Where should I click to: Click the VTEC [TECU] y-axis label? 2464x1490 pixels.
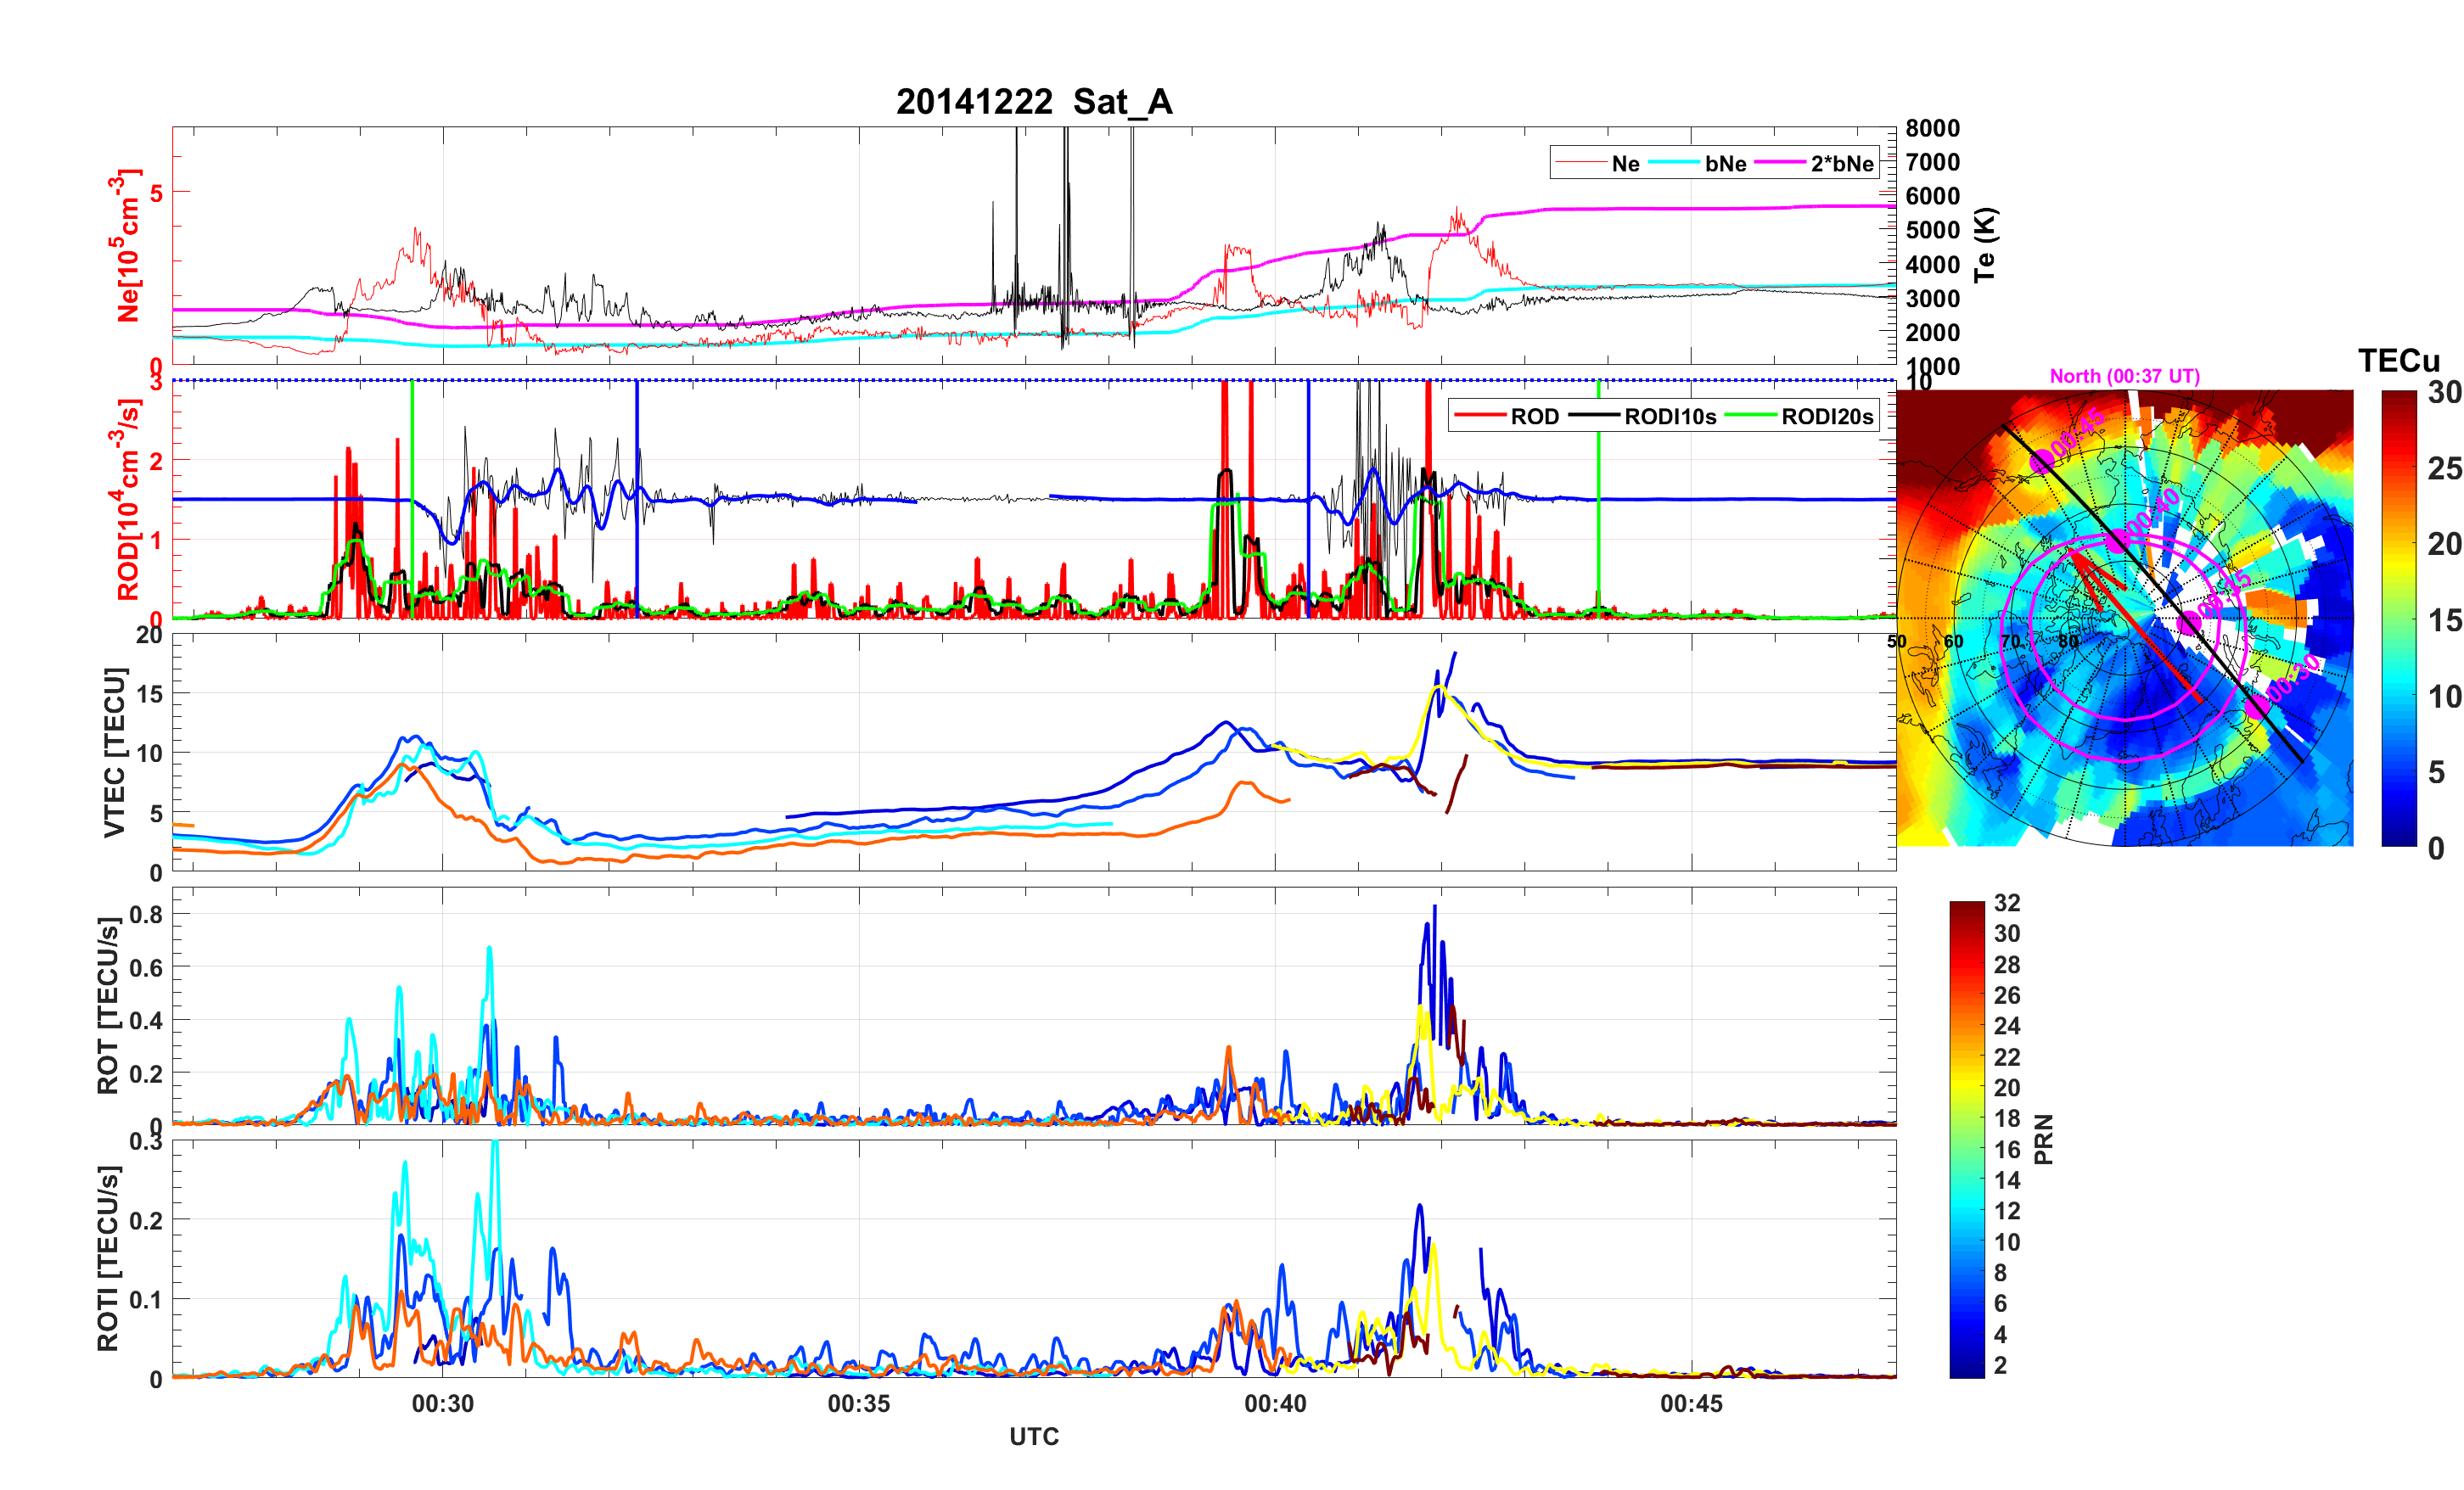pos(114,752)
